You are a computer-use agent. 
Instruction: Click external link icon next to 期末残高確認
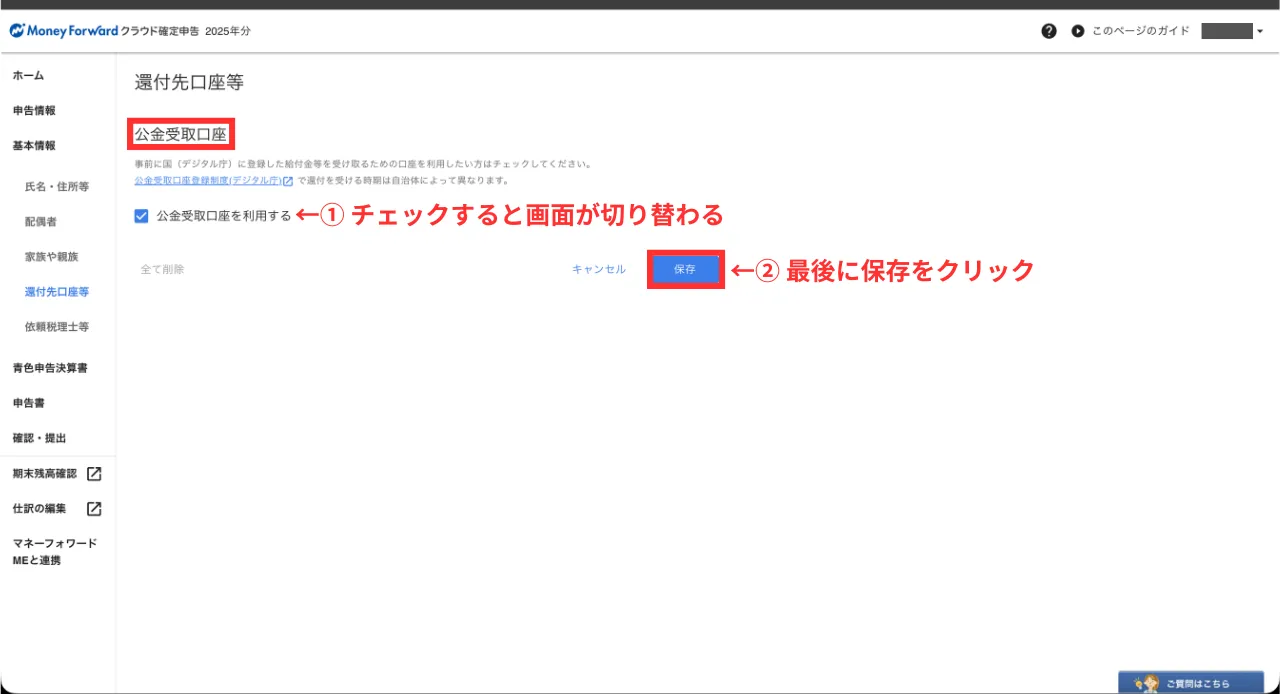coord(94,474)
